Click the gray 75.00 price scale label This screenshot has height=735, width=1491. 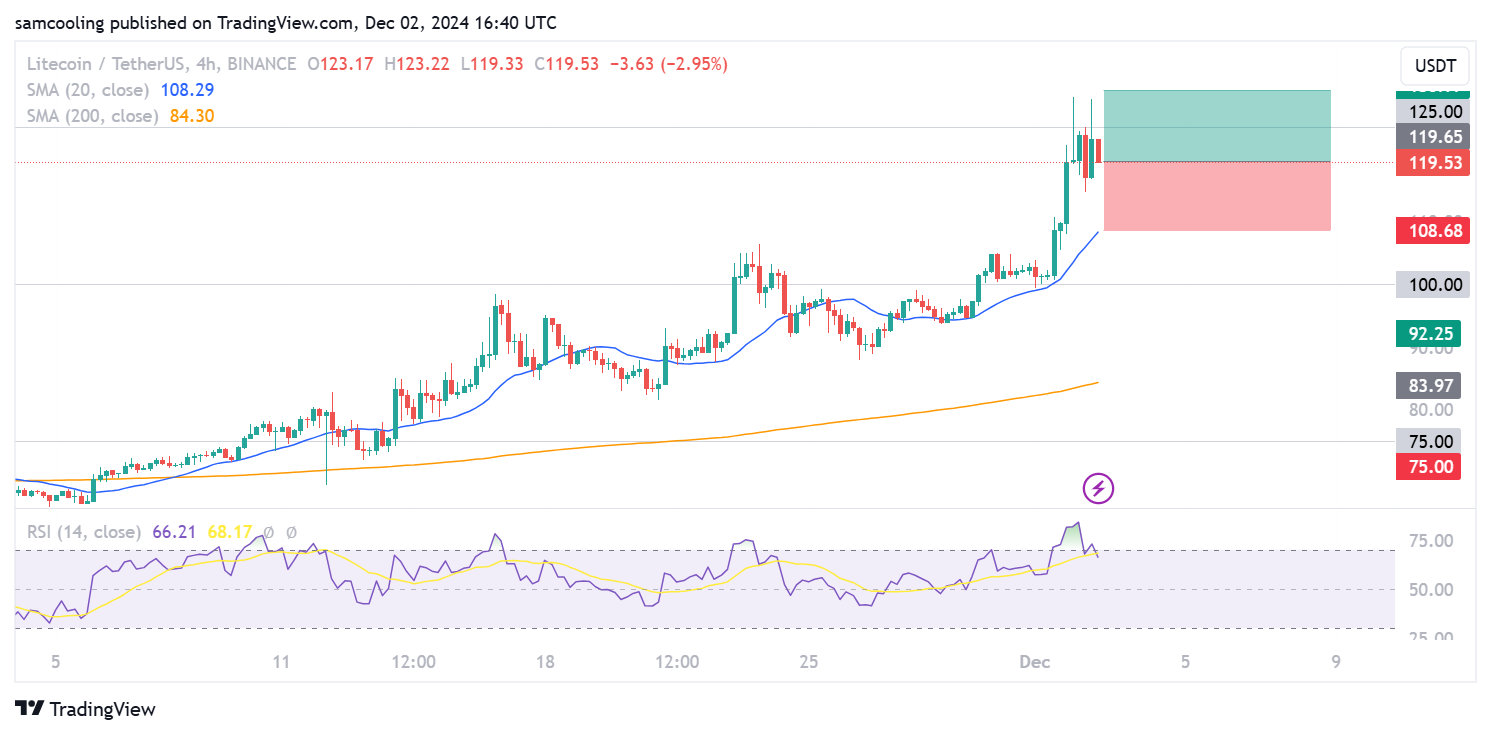1432,441
